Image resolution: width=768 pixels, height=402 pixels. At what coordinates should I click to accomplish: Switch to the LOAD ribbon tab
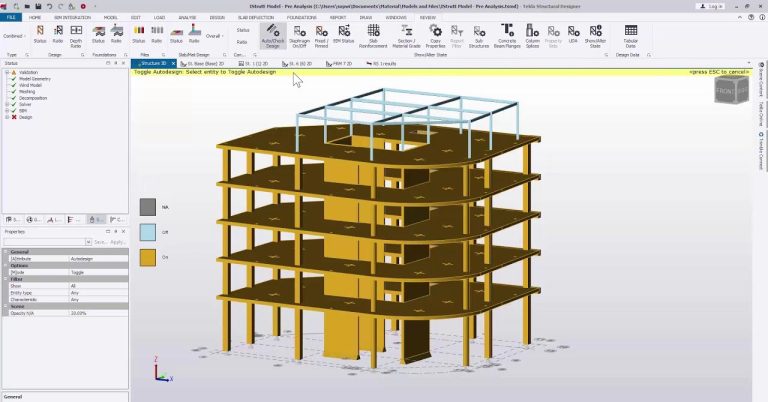[x=159, y=17]
